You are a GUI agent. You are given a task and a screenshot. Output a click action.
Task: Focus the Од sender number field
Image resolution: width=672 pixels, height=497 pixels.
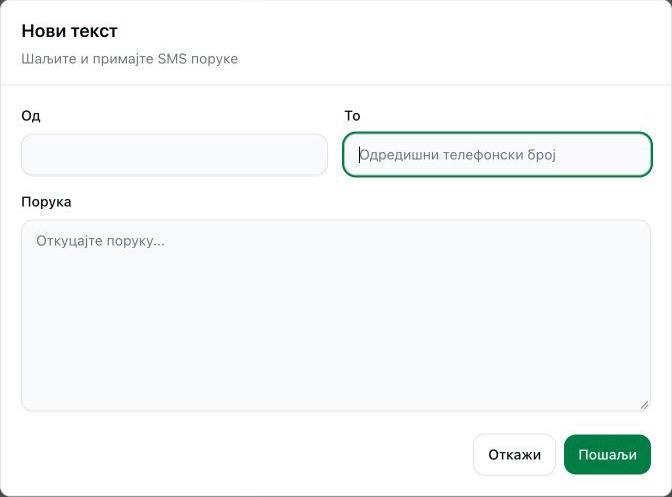(x=174, y=155)
